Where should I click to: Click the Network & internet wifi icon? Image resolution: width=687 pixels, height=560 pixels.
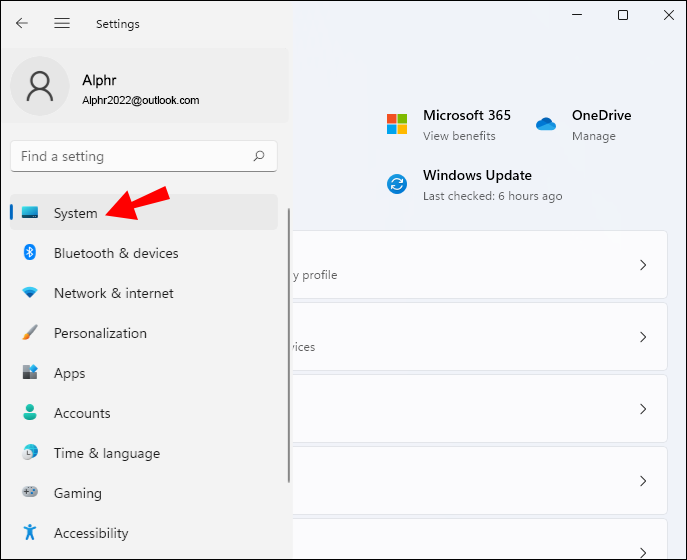(30, 293)
